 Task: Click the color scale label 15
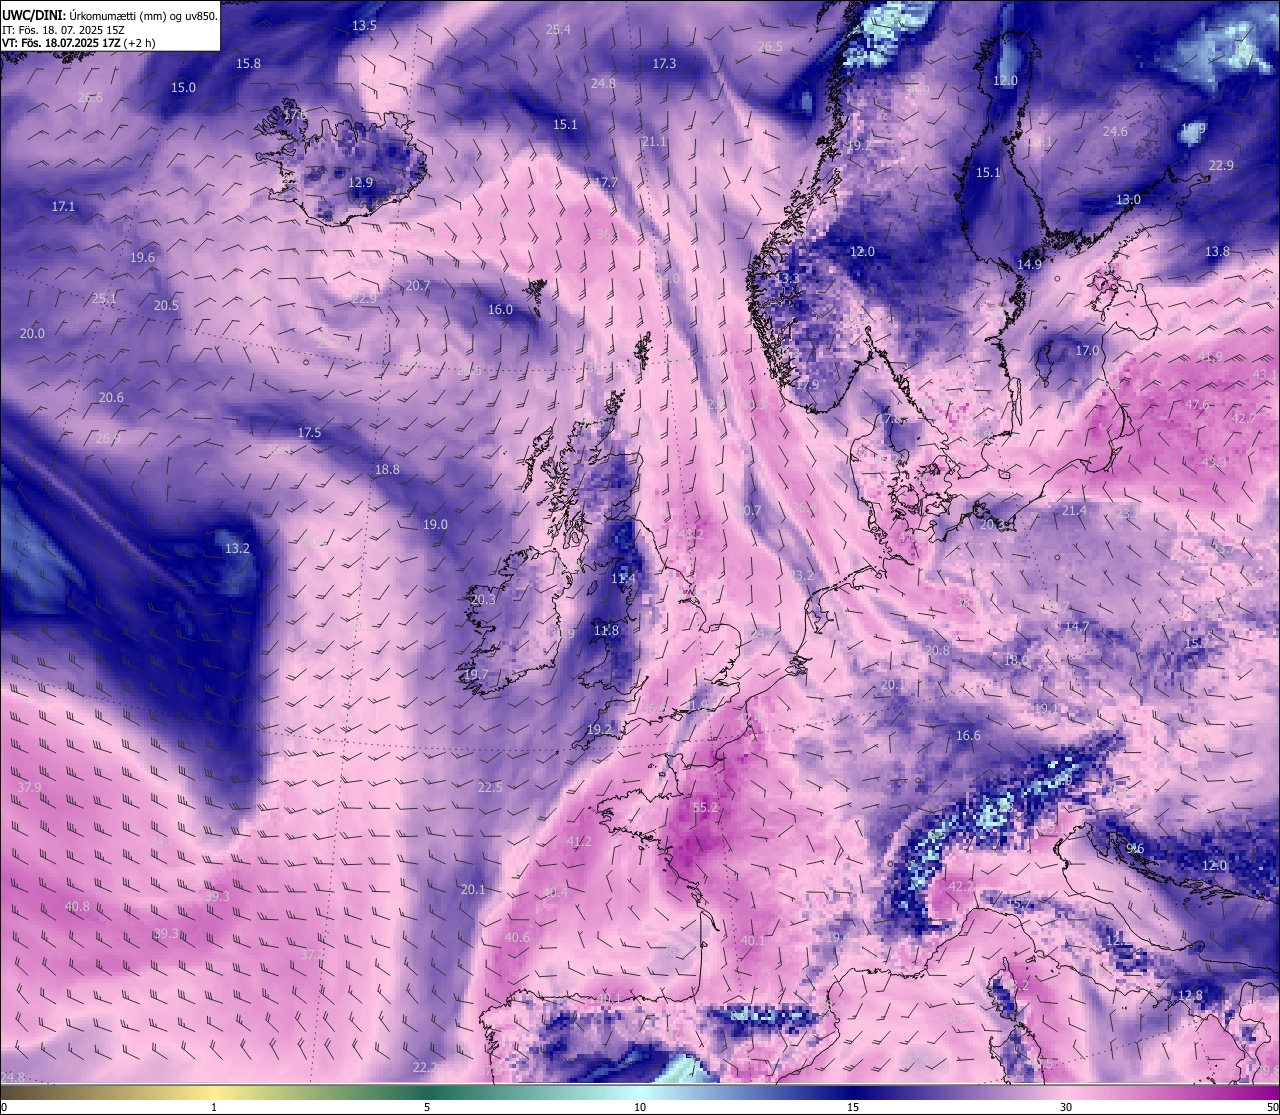click(853, 1107)
